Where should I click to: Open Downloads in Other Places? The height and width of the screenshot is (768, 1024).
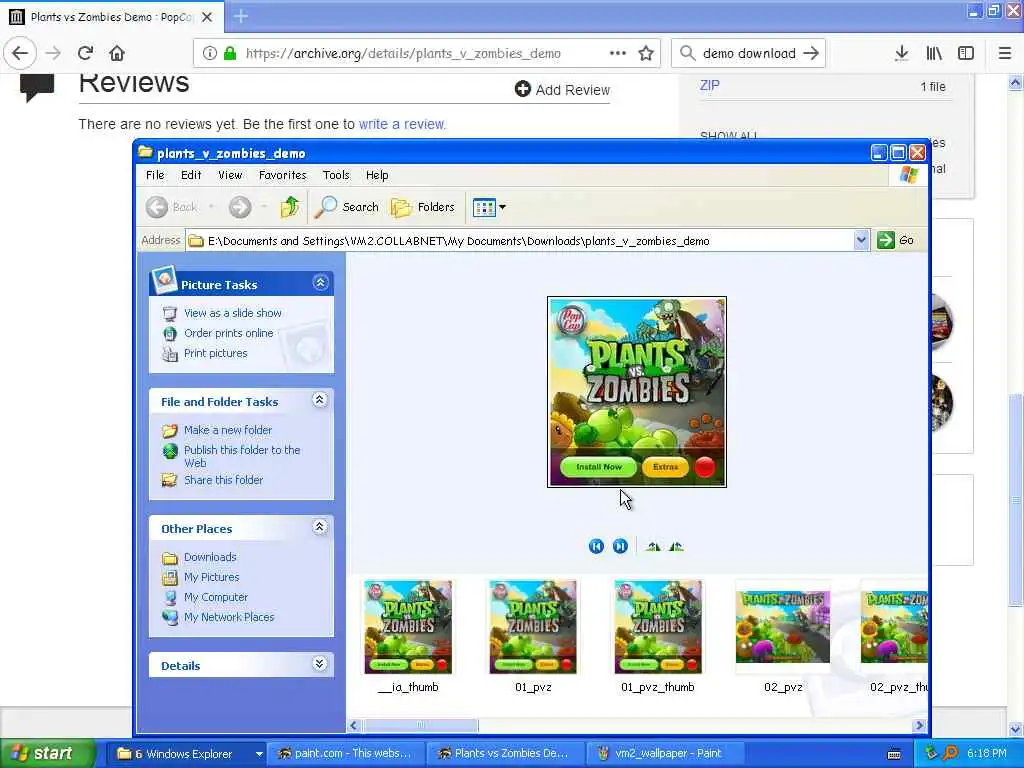pos(210,557)
